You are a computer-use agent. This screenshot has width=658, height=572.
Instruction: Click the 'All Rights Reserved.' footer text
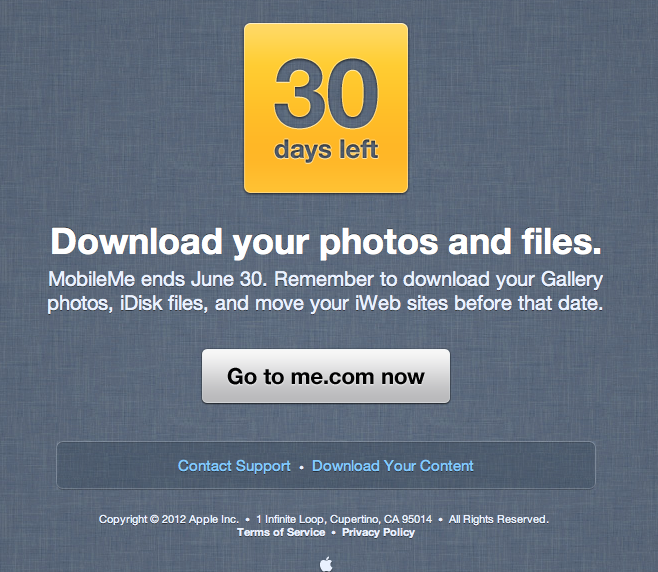[499, 520]
